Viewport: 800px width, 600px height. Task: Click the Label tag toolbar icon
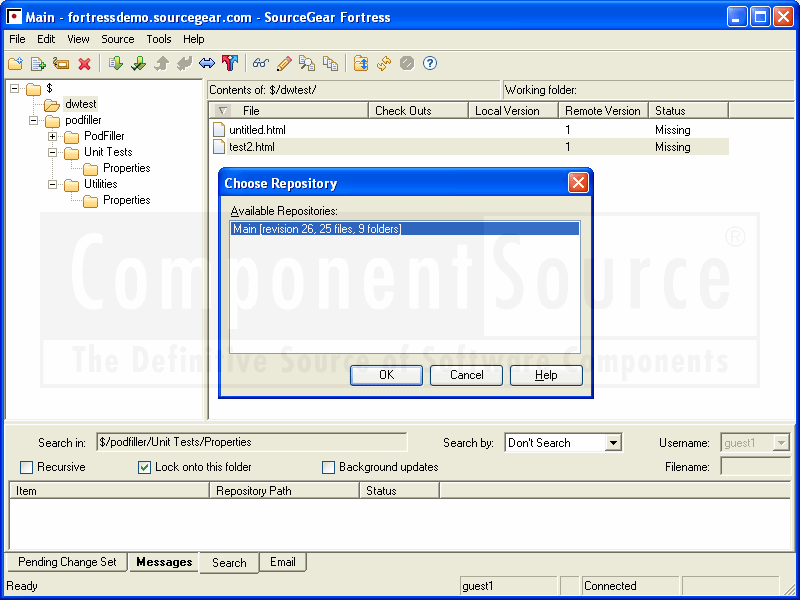[61, 64]
